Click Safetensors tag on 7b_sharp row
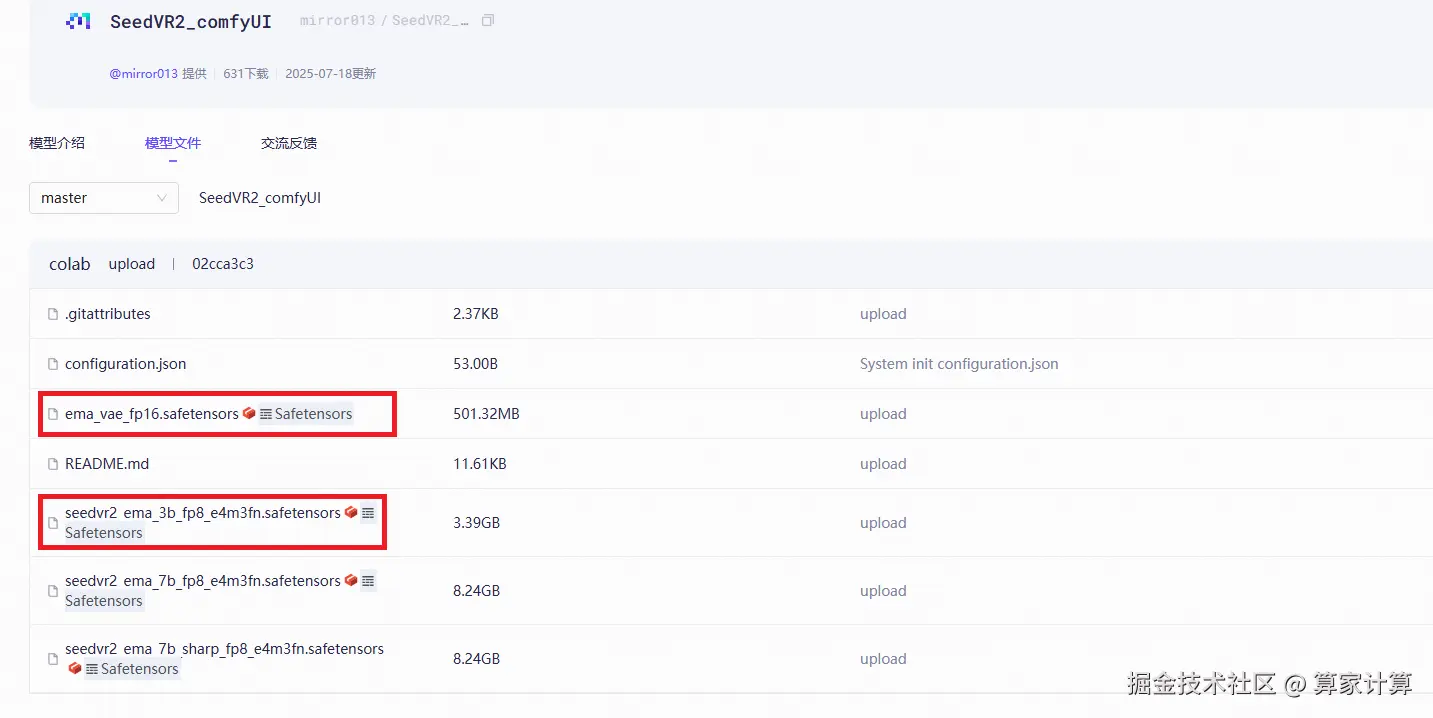The width and height of the screenshot is (1433, 718). pos(132,669)
